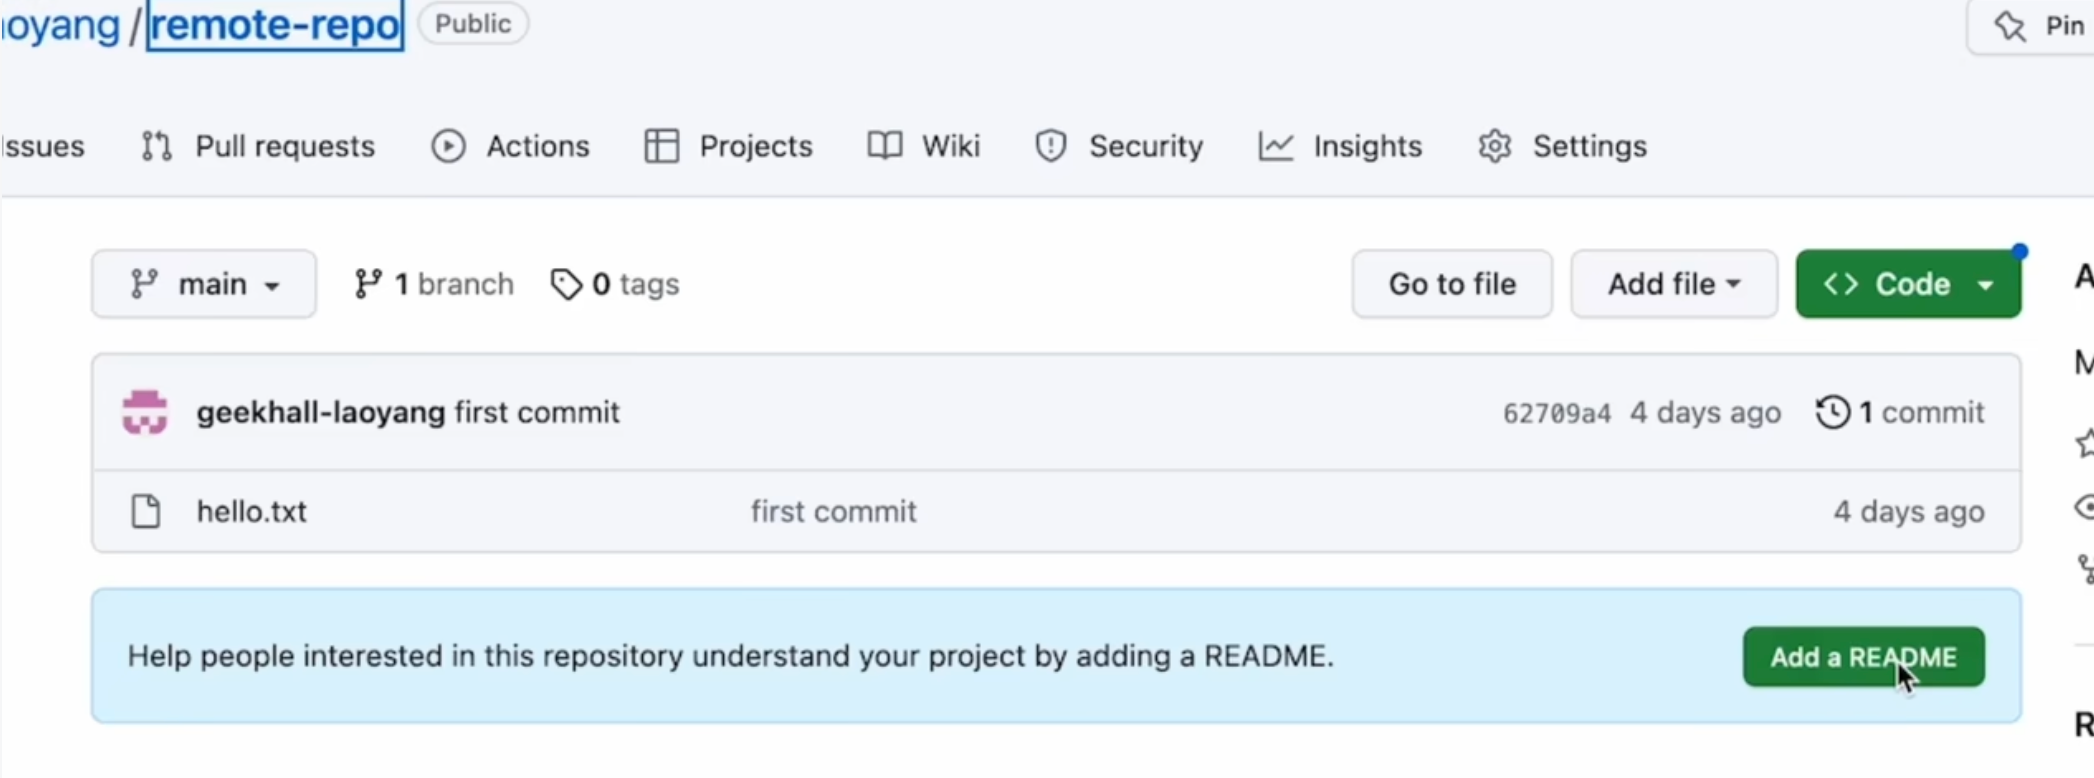The height and width of the screenshot is (778, 2094).
Task: View the 1 branch link
Action: 433,284
